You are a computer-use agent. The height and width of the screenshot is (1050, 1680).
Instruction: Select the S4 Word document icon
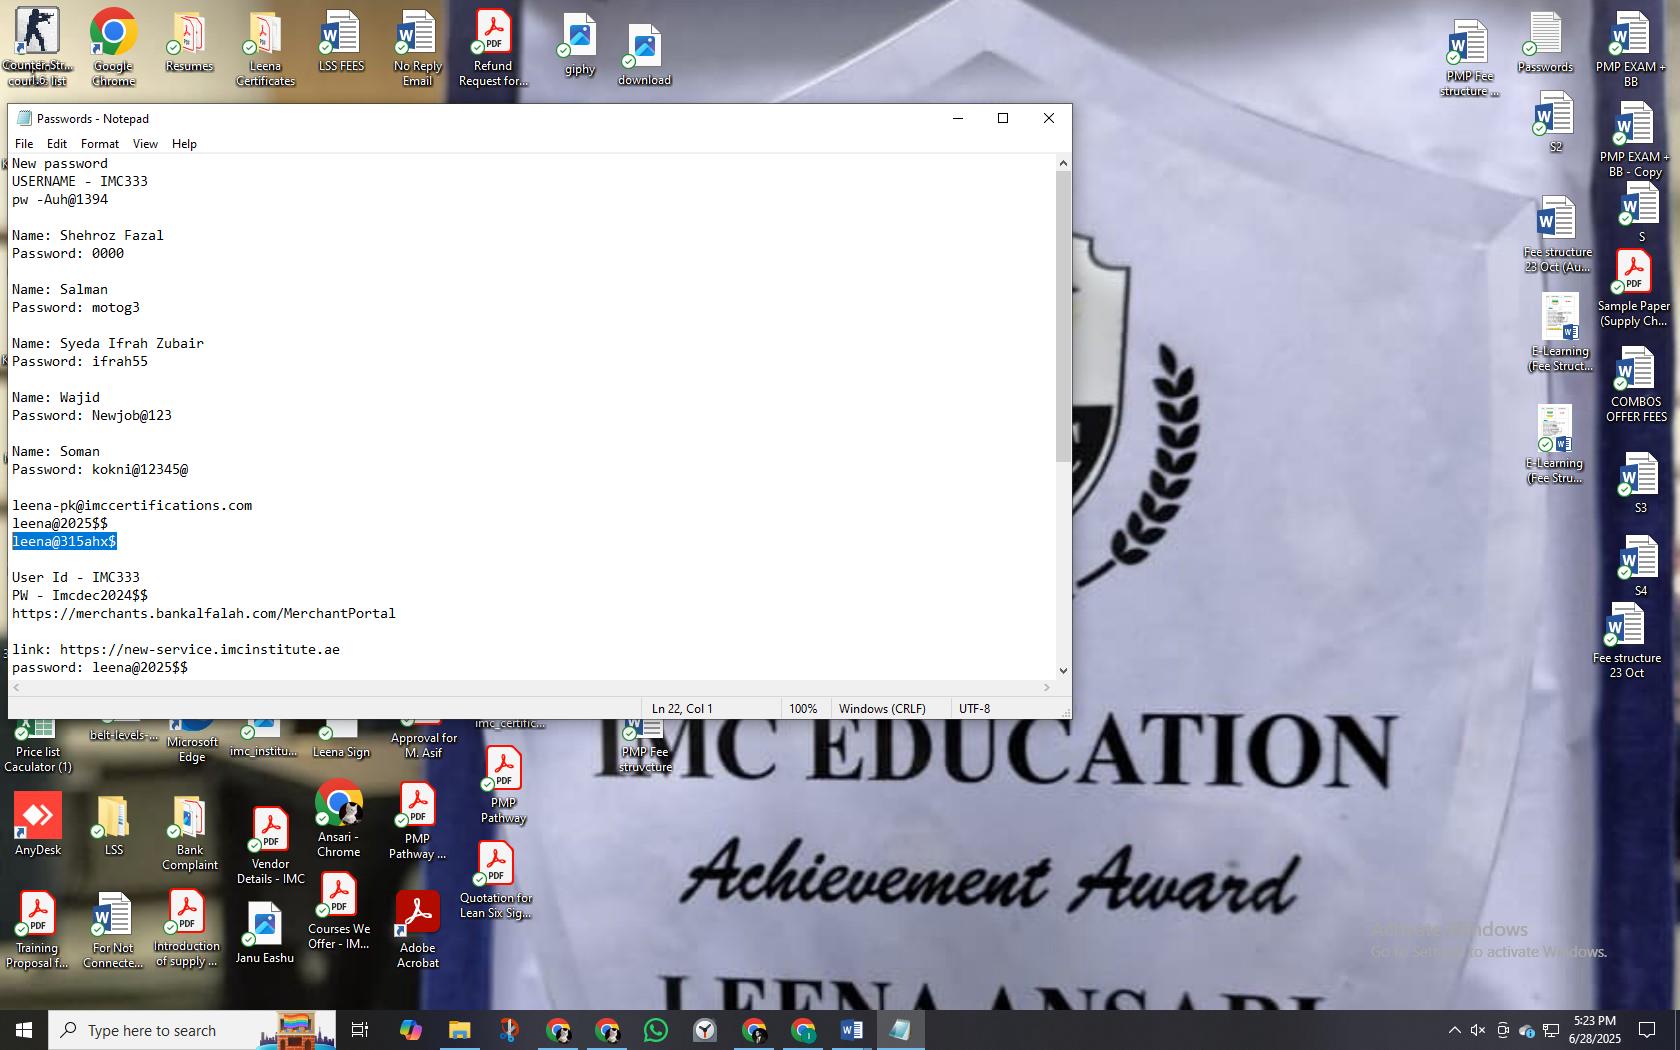coord(1640,566)
